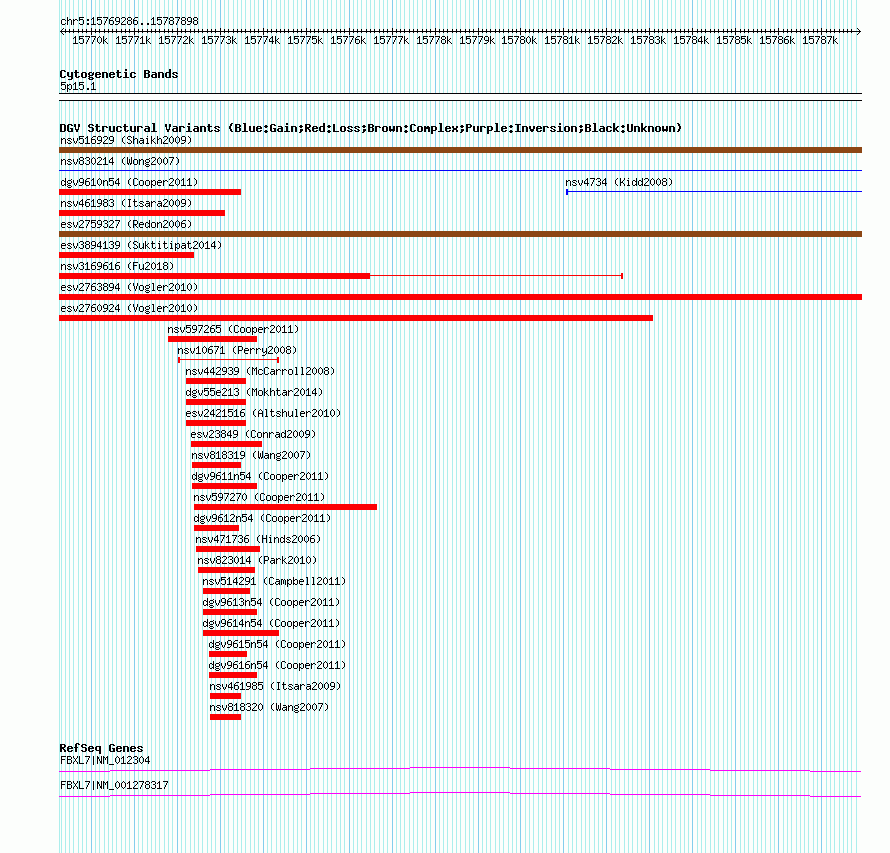Click the red nsv461983 loss bar

[142, 213]
